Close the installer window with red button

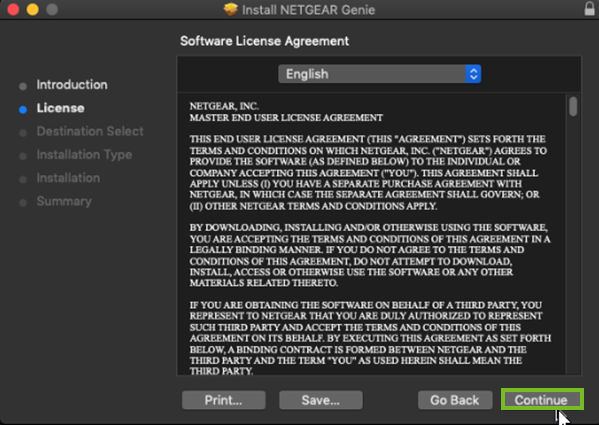click(13, 9)
